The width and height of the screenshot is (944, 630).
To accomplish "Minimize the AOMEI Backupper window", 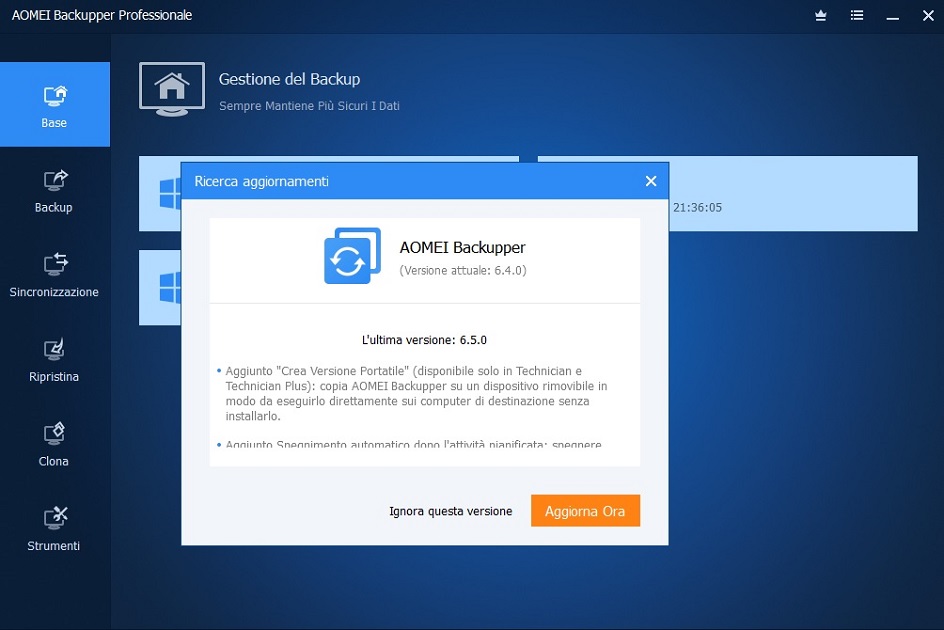I will click(x=893, y=17).
